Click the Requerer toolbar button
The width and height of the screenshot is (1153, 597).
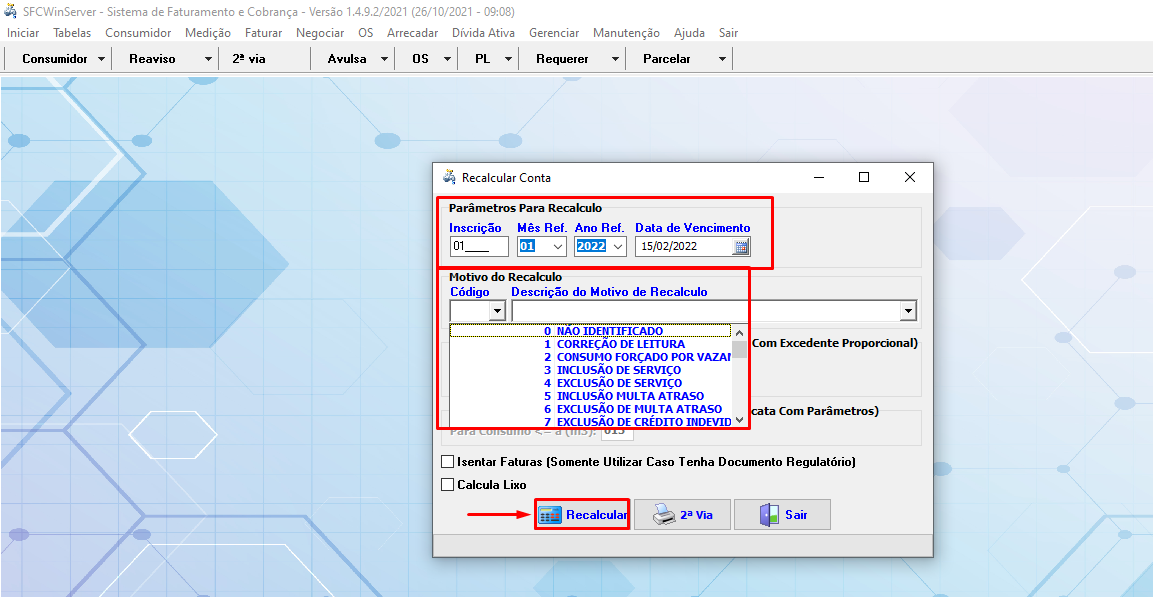coord(562,59)
